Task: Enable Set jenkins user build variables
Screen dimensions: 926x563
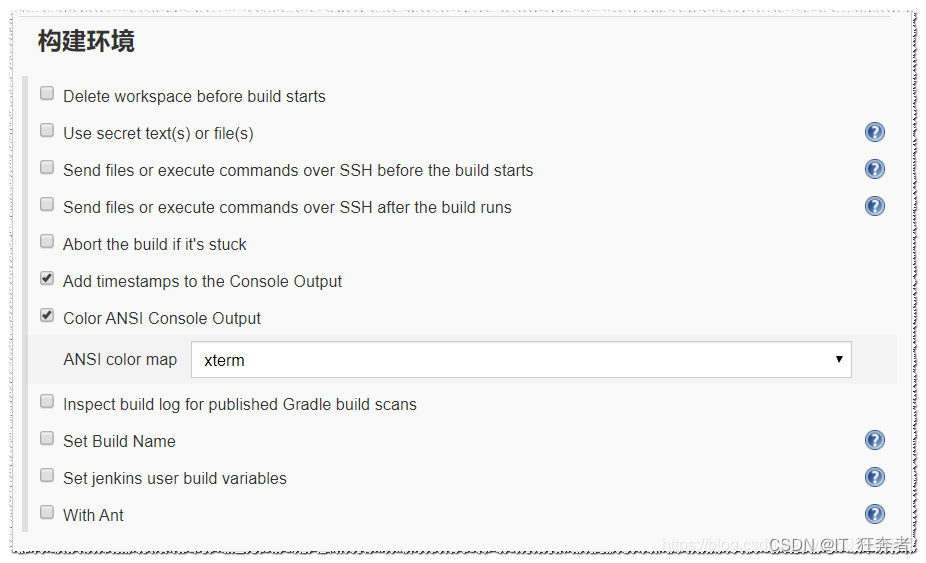Action: pos(47,476)
